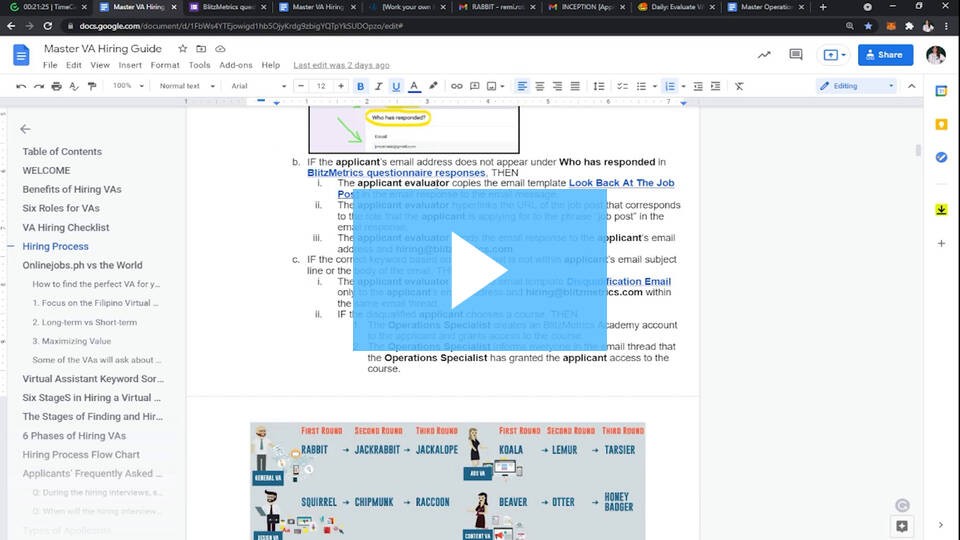Open Google Keep from side panel
960x540 pixels.
coord(941,124)
